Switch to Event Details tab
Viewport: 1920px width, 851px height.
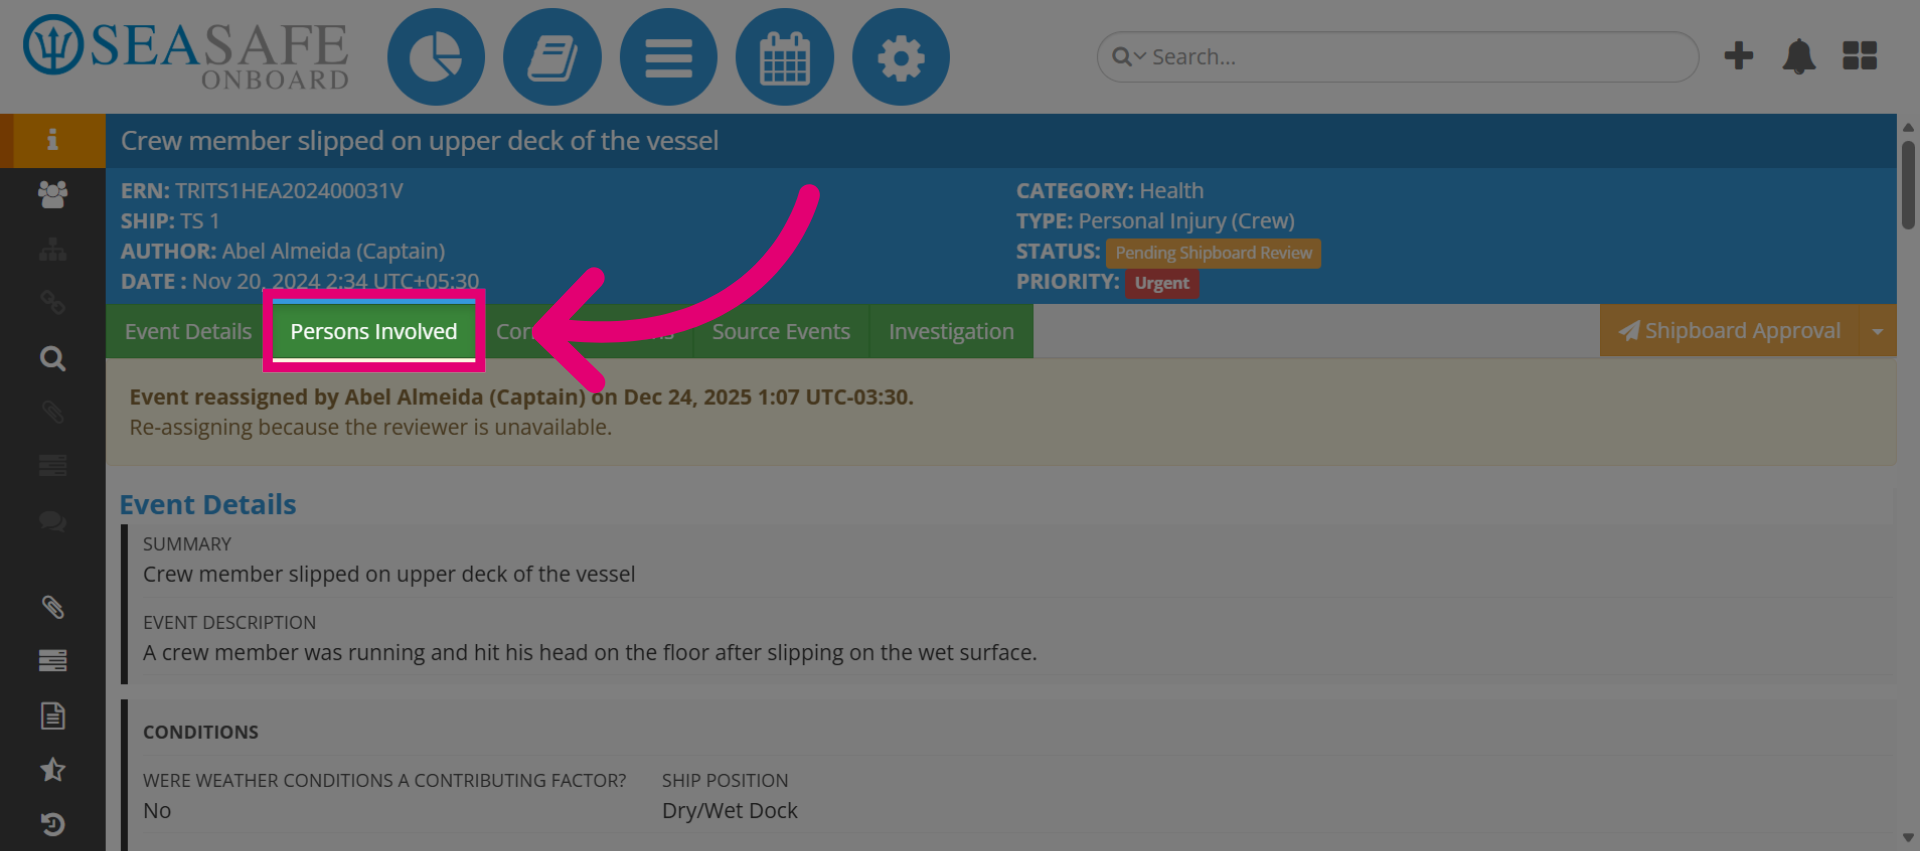(188, 331)
